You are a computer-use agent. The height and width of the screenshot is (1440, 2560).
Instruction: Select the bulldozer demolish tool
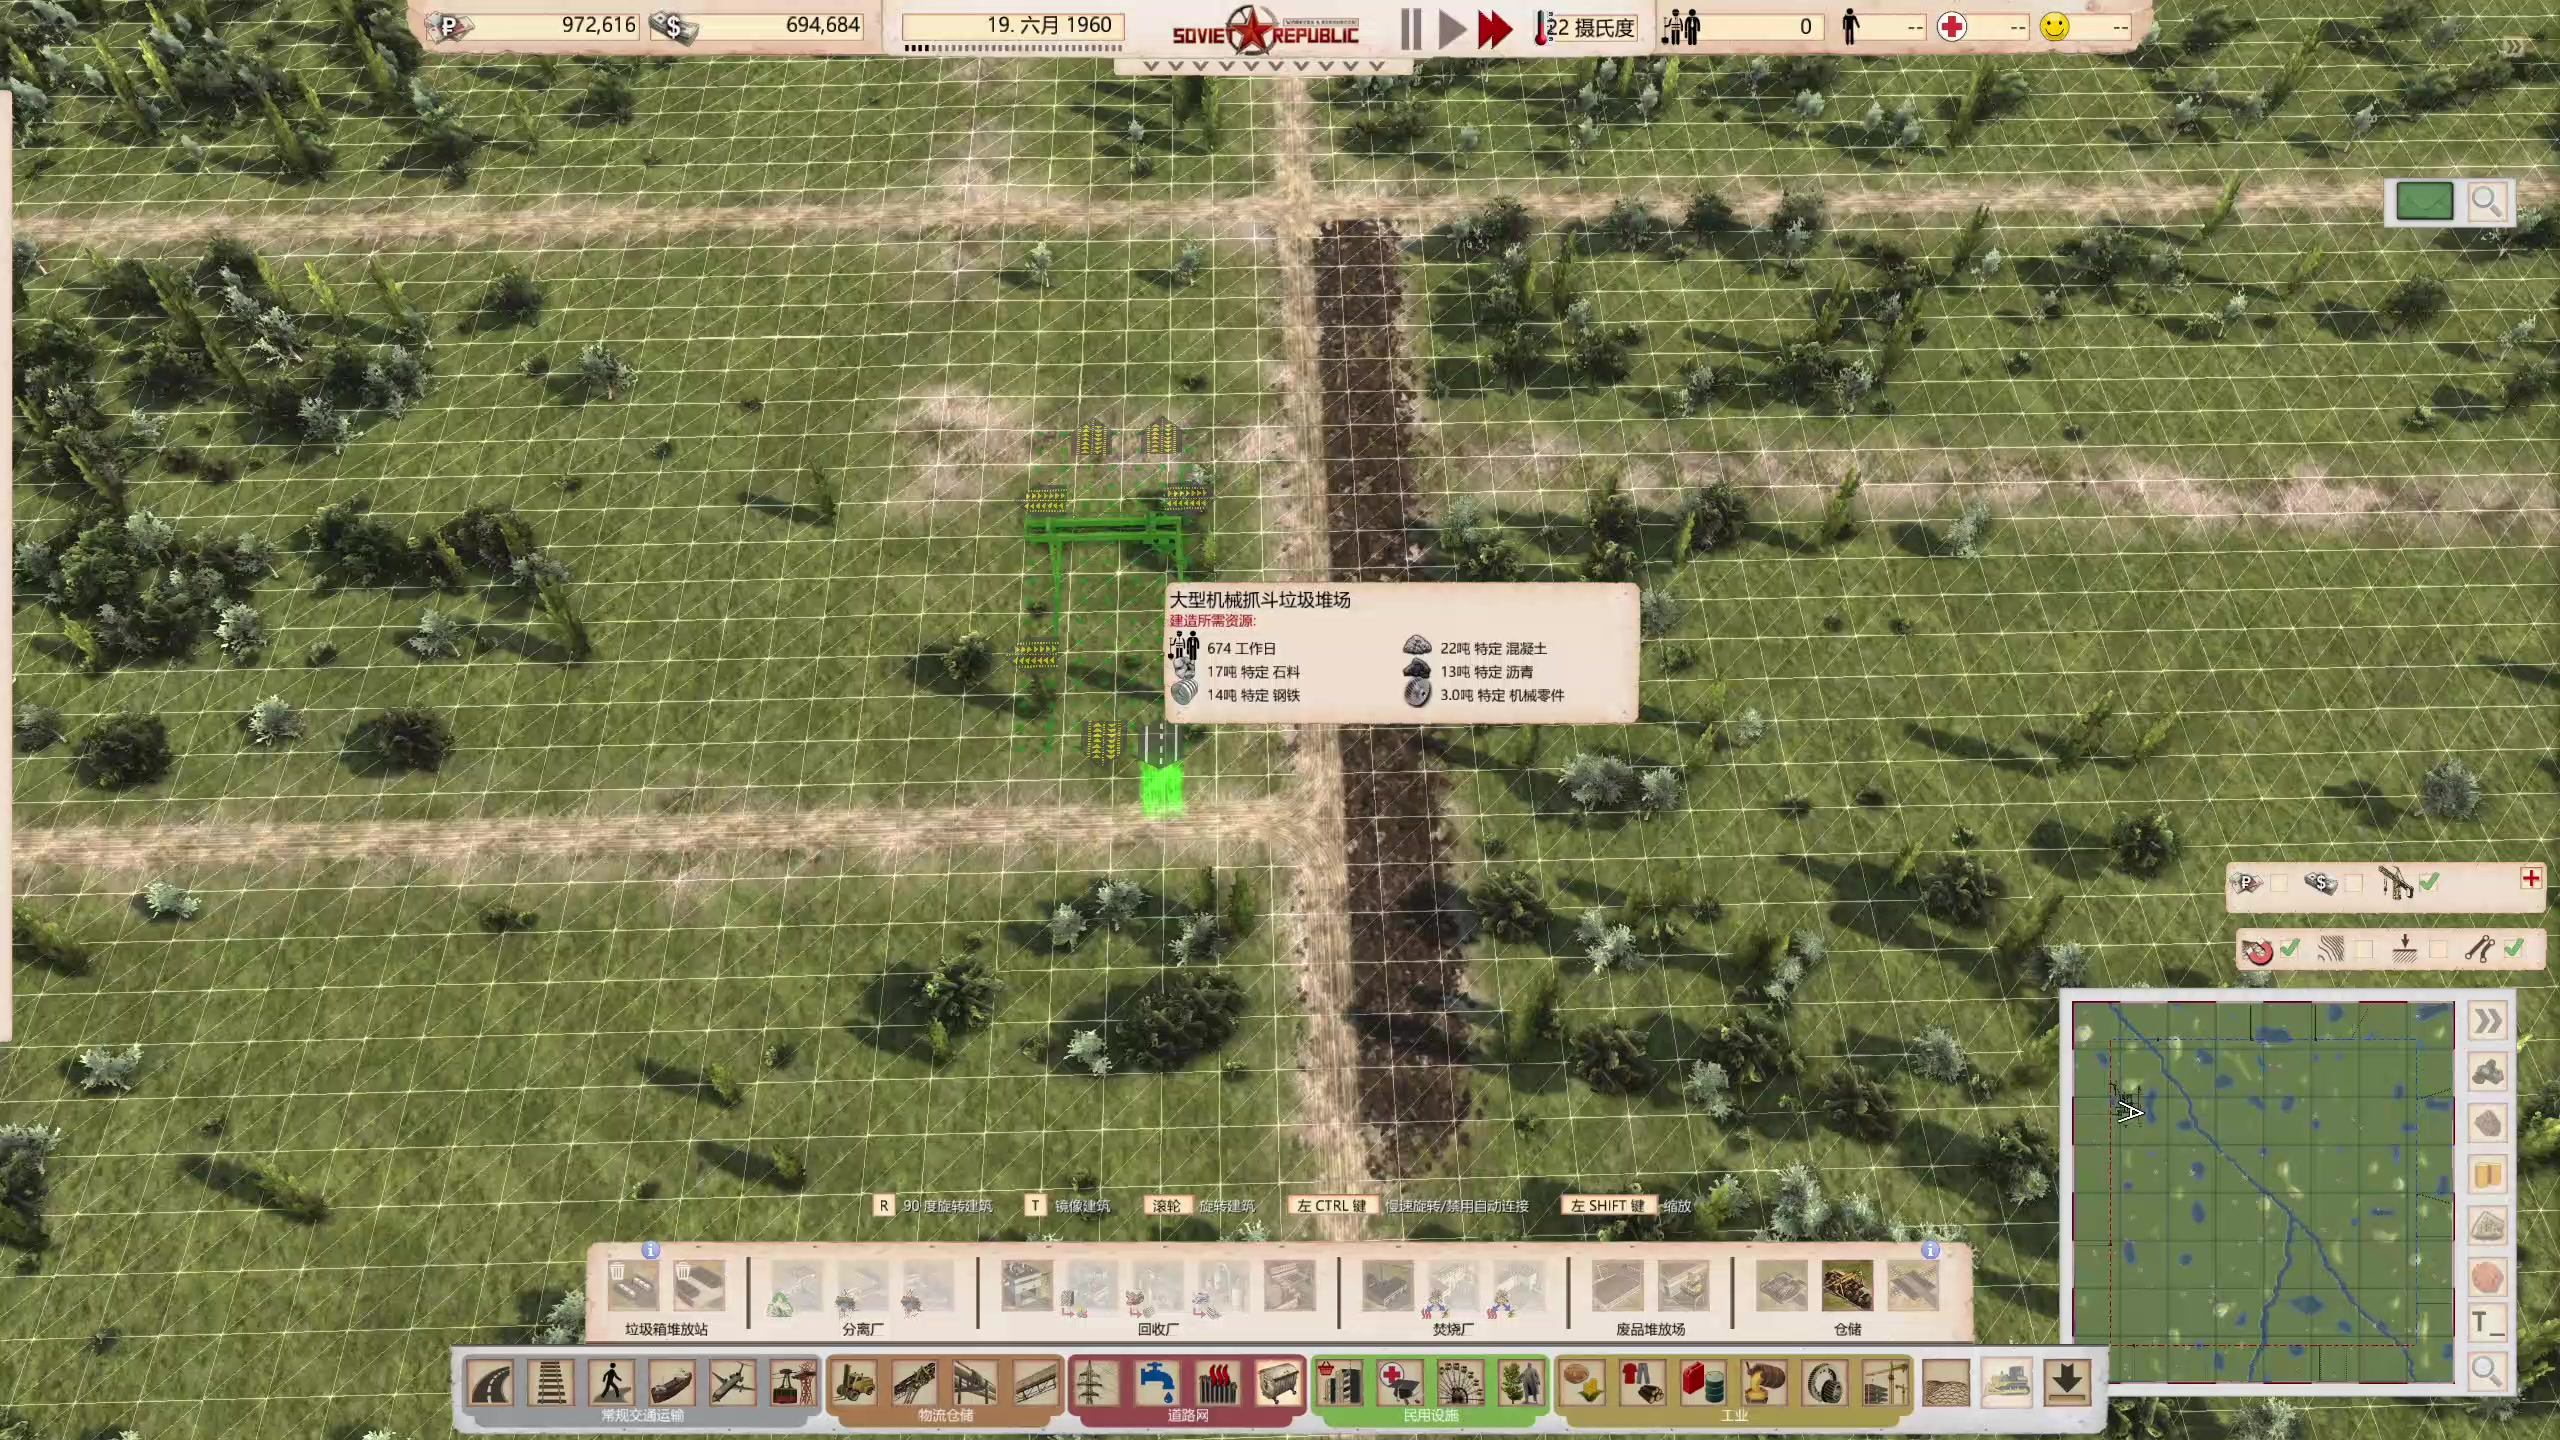(2006, 1384)
